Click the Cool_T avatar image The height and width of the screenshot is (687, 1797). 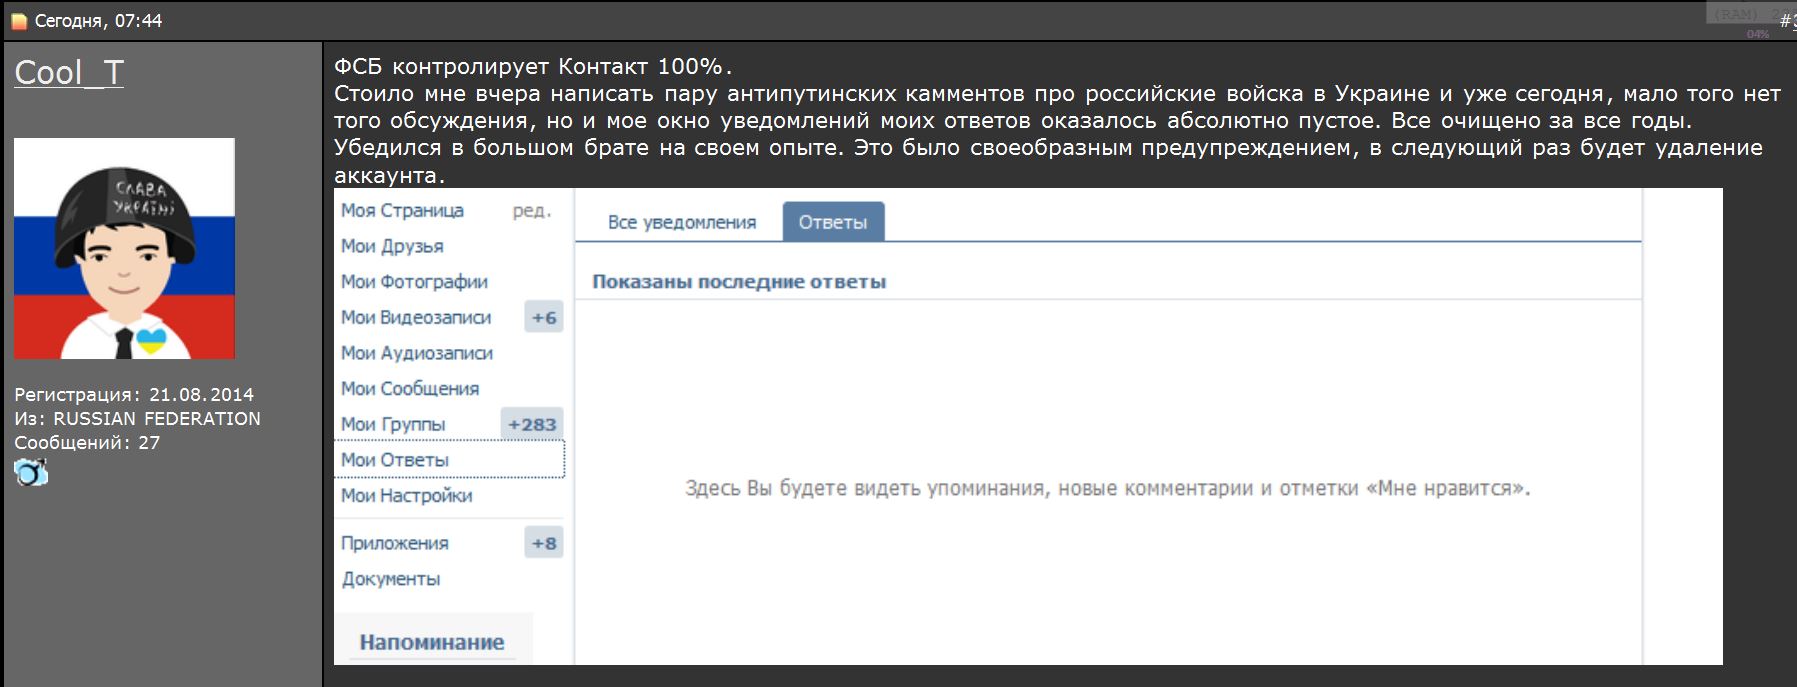pos(124,248)
